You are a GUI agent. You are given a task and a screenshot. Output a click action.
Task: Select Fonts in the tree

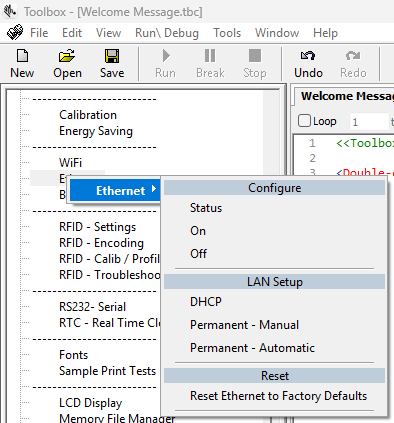[x=74, y=355]
